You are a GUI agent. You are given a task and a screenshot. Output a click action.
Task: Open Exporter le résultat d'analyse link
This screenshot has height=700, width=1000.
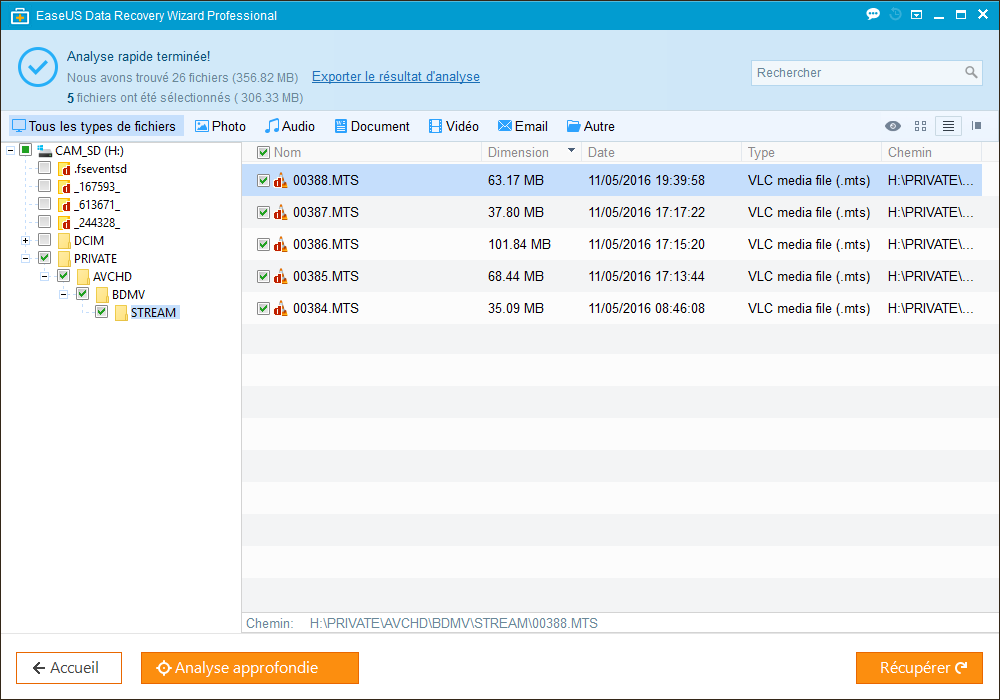(x=396, y=77)
